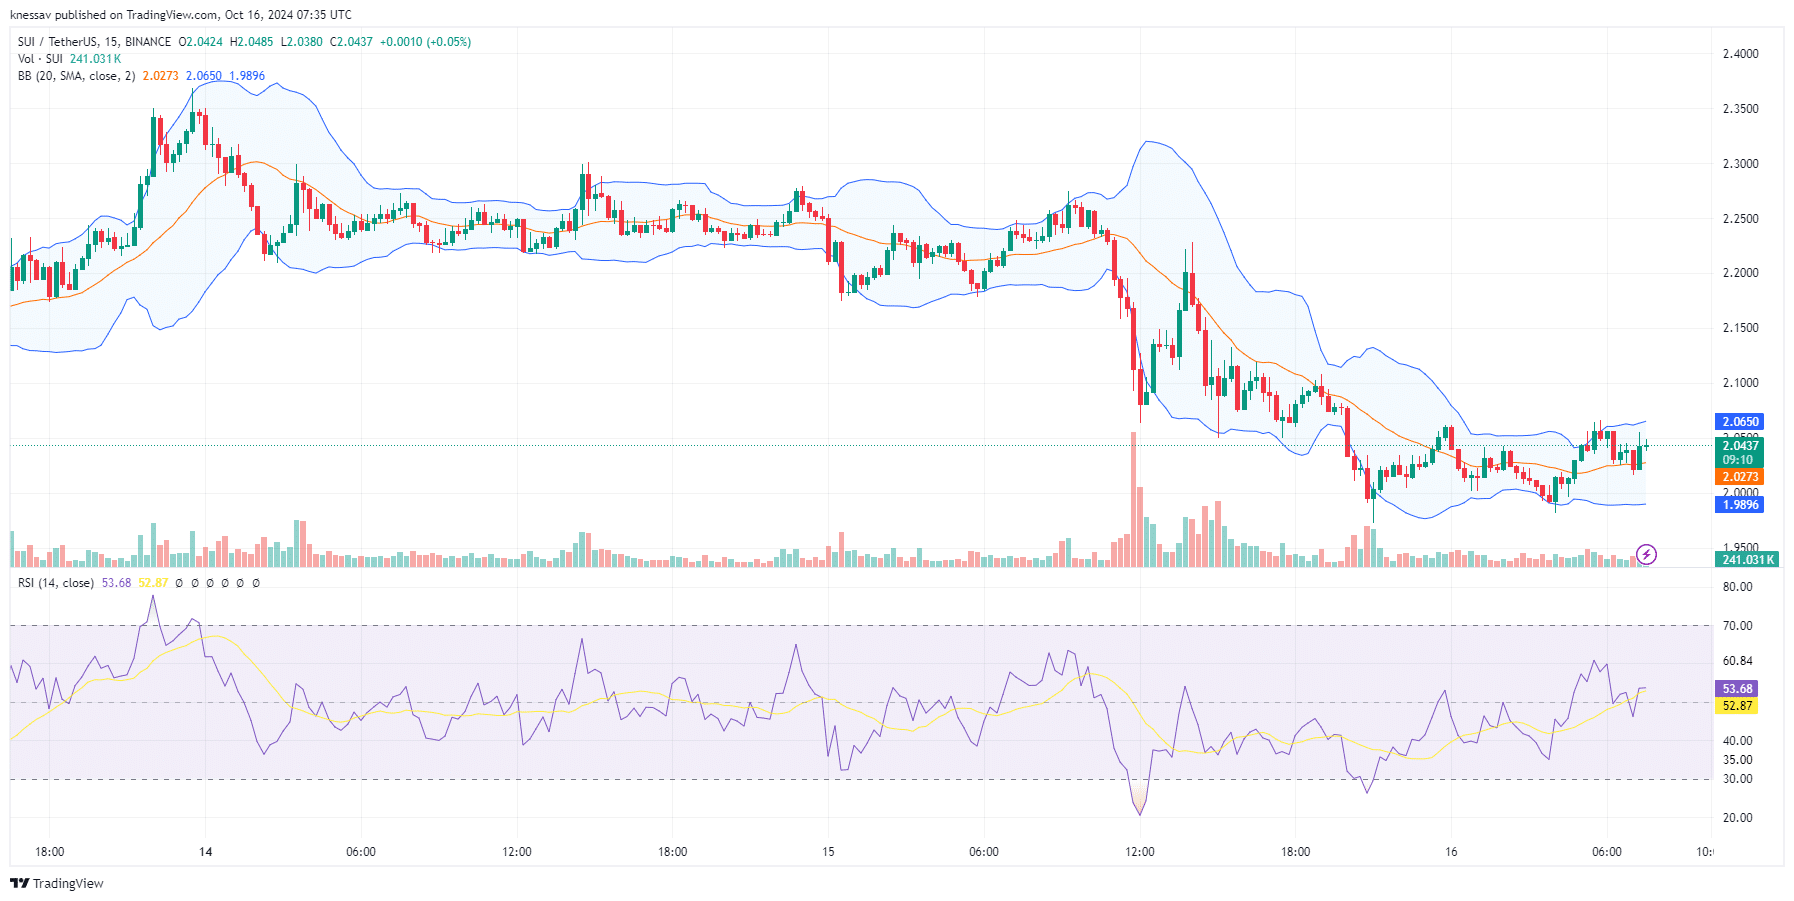Click the blue 2.0650 price tag on the axis
This screenshot has height=901, width=1794.
point(1740,422)
